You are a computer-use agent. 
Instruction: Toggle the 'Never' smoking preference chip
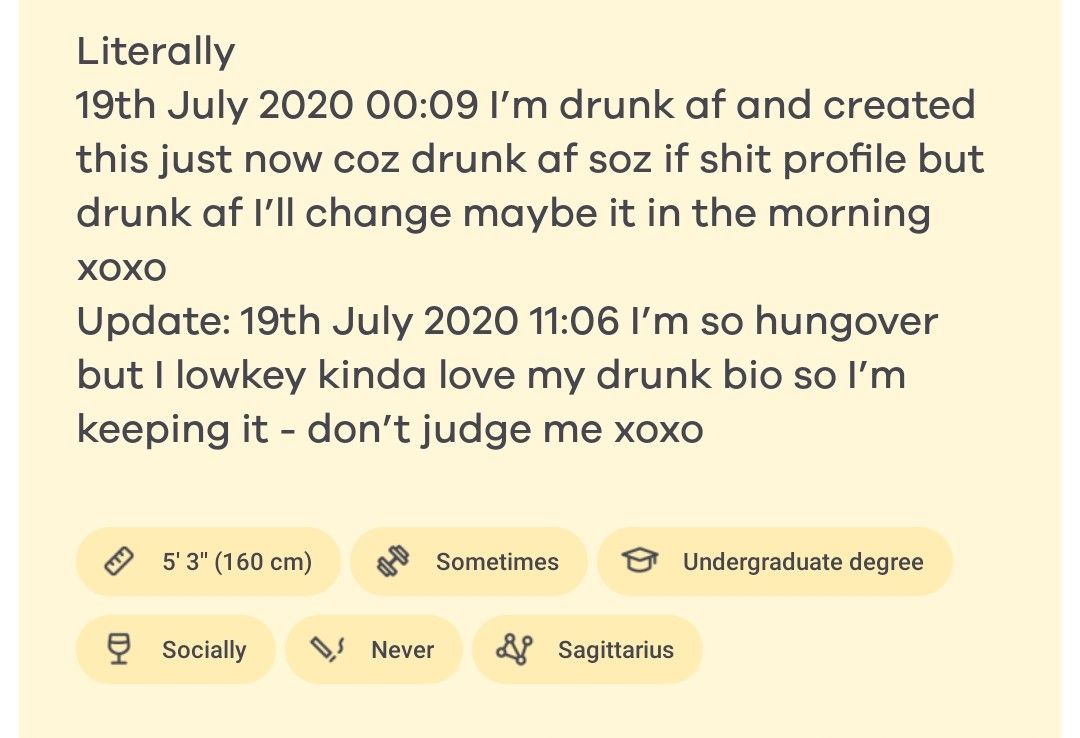click(375, 650)
